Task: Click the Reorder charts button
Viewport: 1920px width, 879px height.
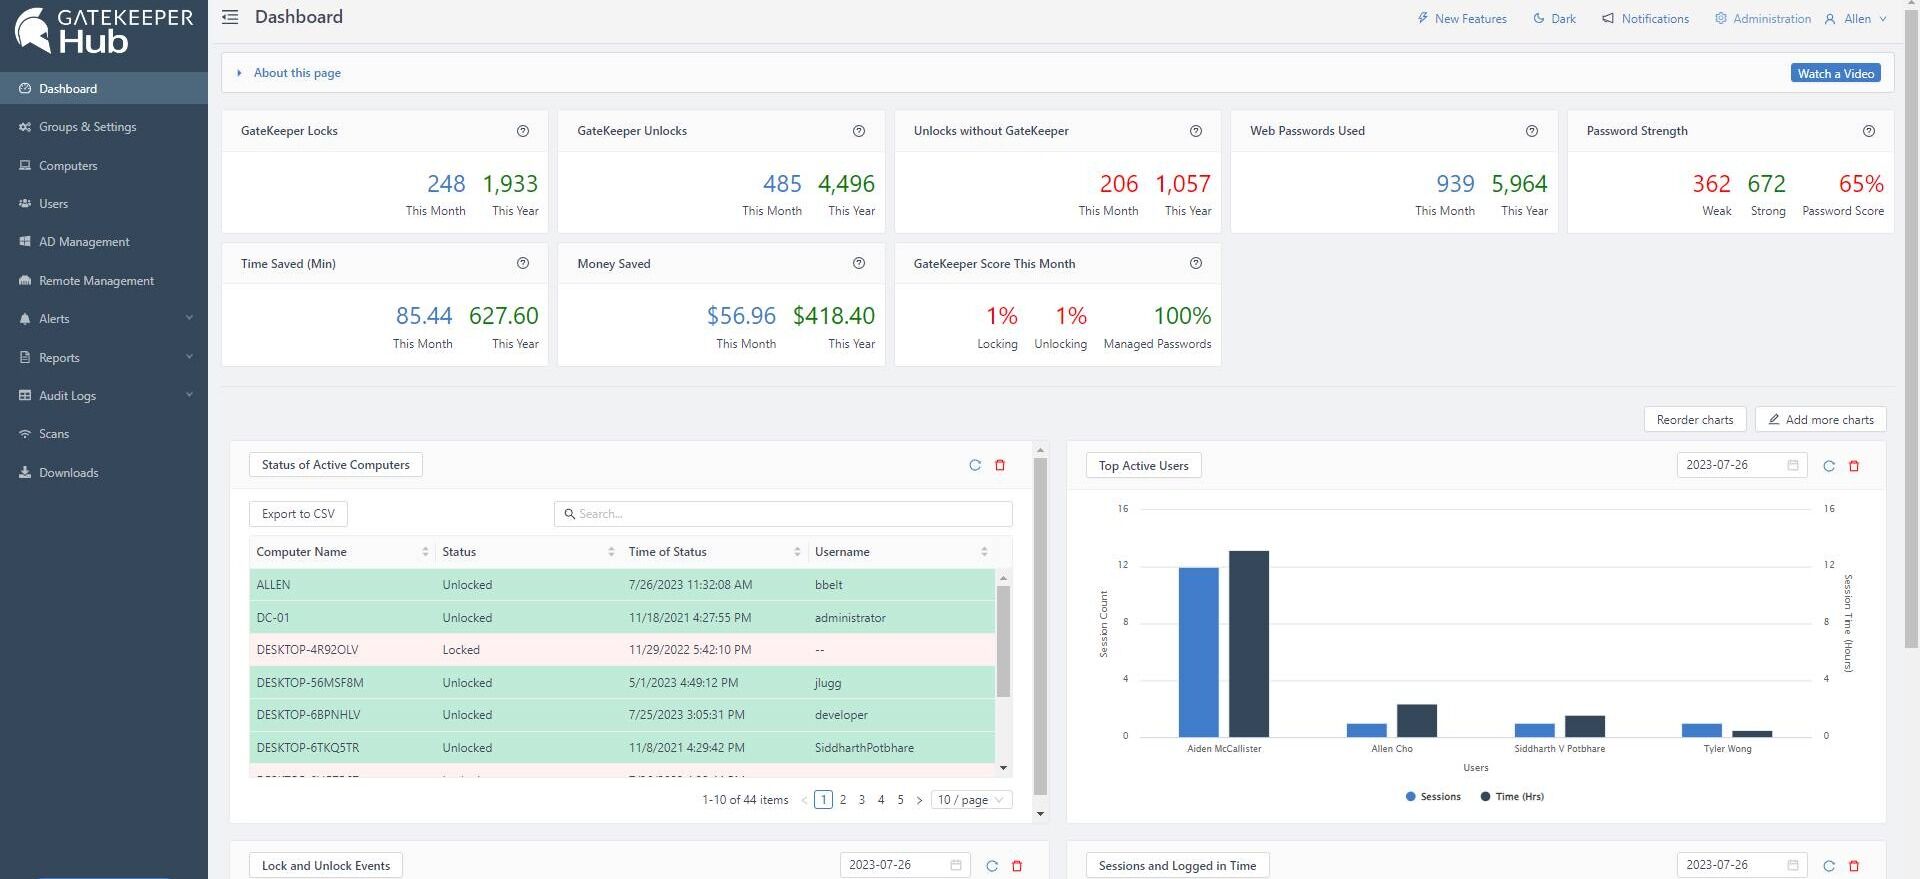Action: [x=1695, y=420]
